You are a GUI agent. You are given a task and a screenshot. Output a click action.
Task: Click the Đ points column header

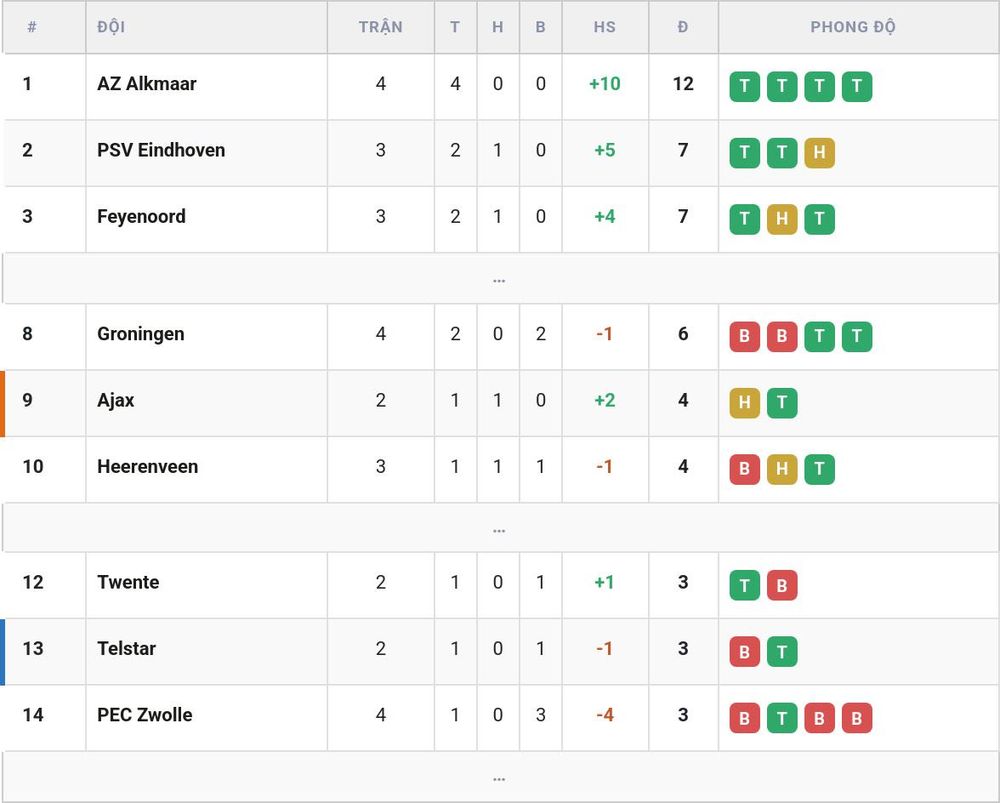pos(683,27)
